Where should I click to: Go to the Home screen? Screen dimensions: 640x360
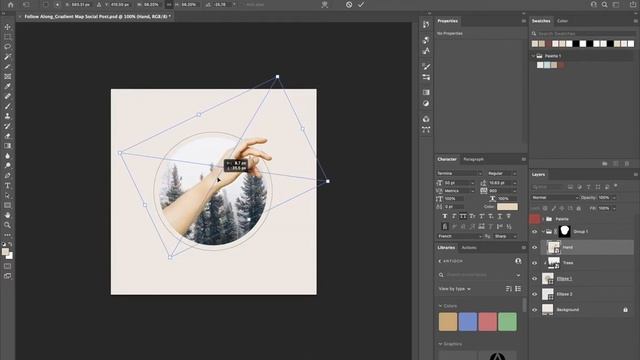click(x=11, y=4)
